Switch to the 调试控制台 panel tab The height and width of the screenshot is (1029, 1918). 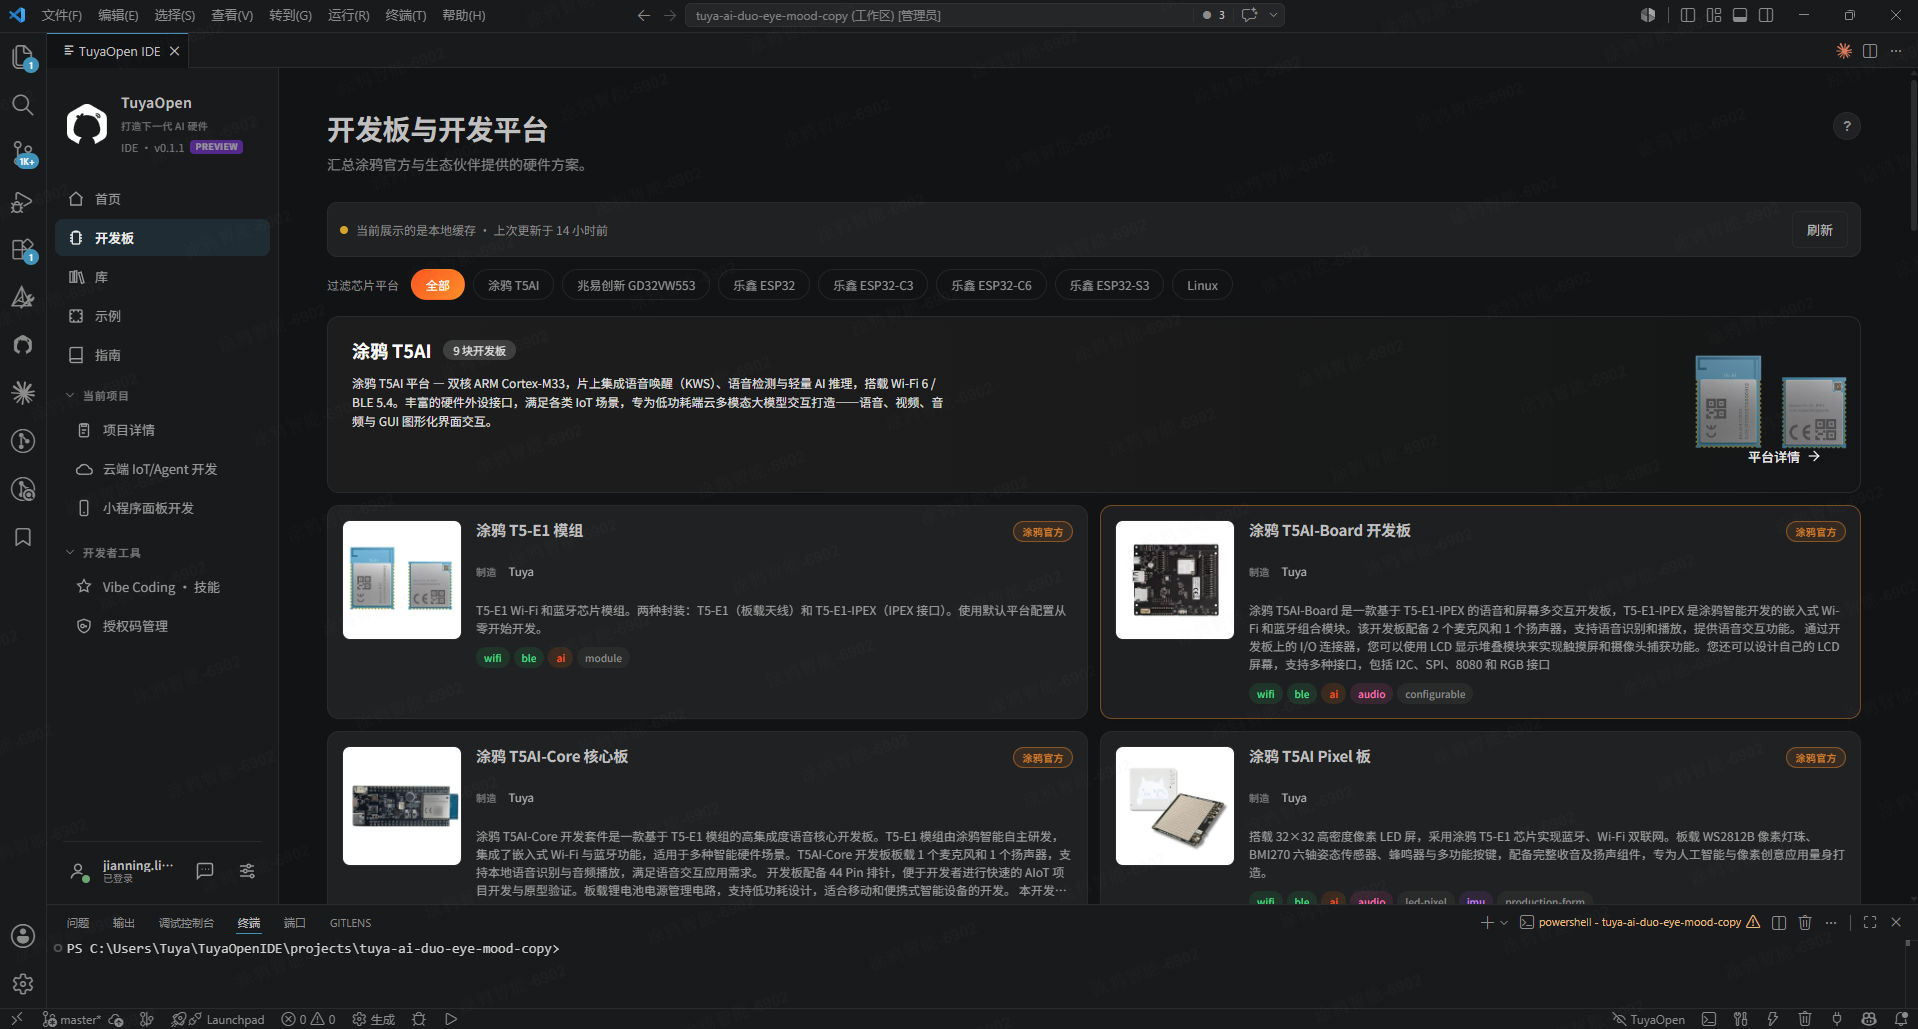[x=186, y=922]
